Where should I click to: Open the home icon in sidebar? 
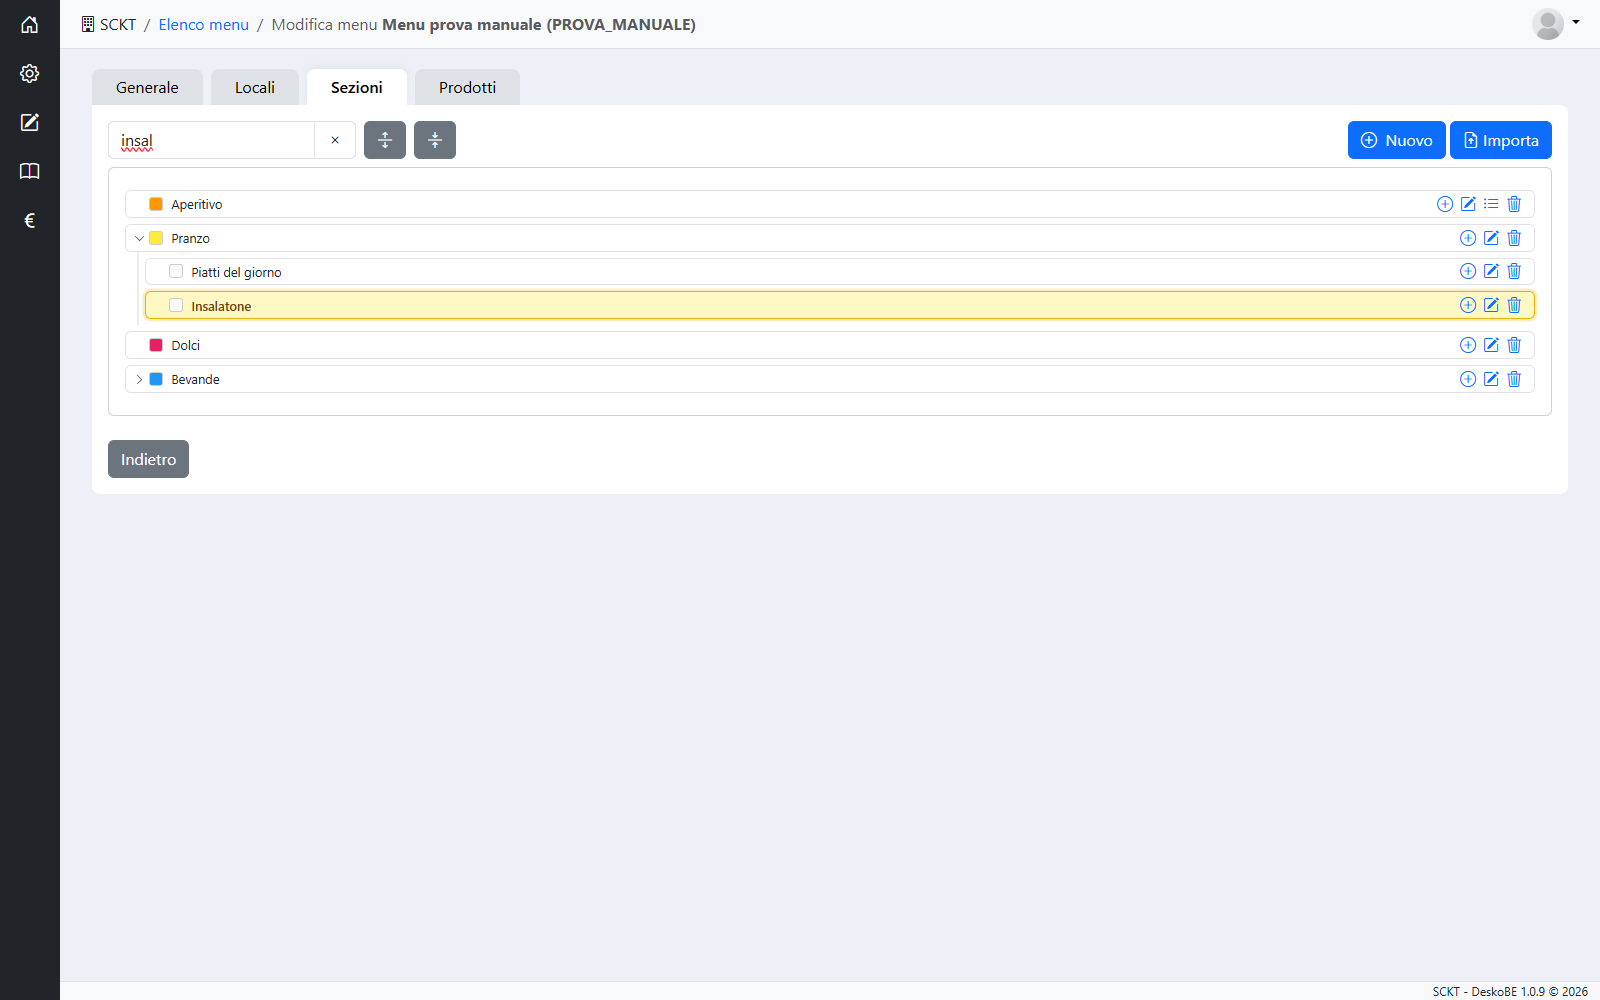coord(30,24)
